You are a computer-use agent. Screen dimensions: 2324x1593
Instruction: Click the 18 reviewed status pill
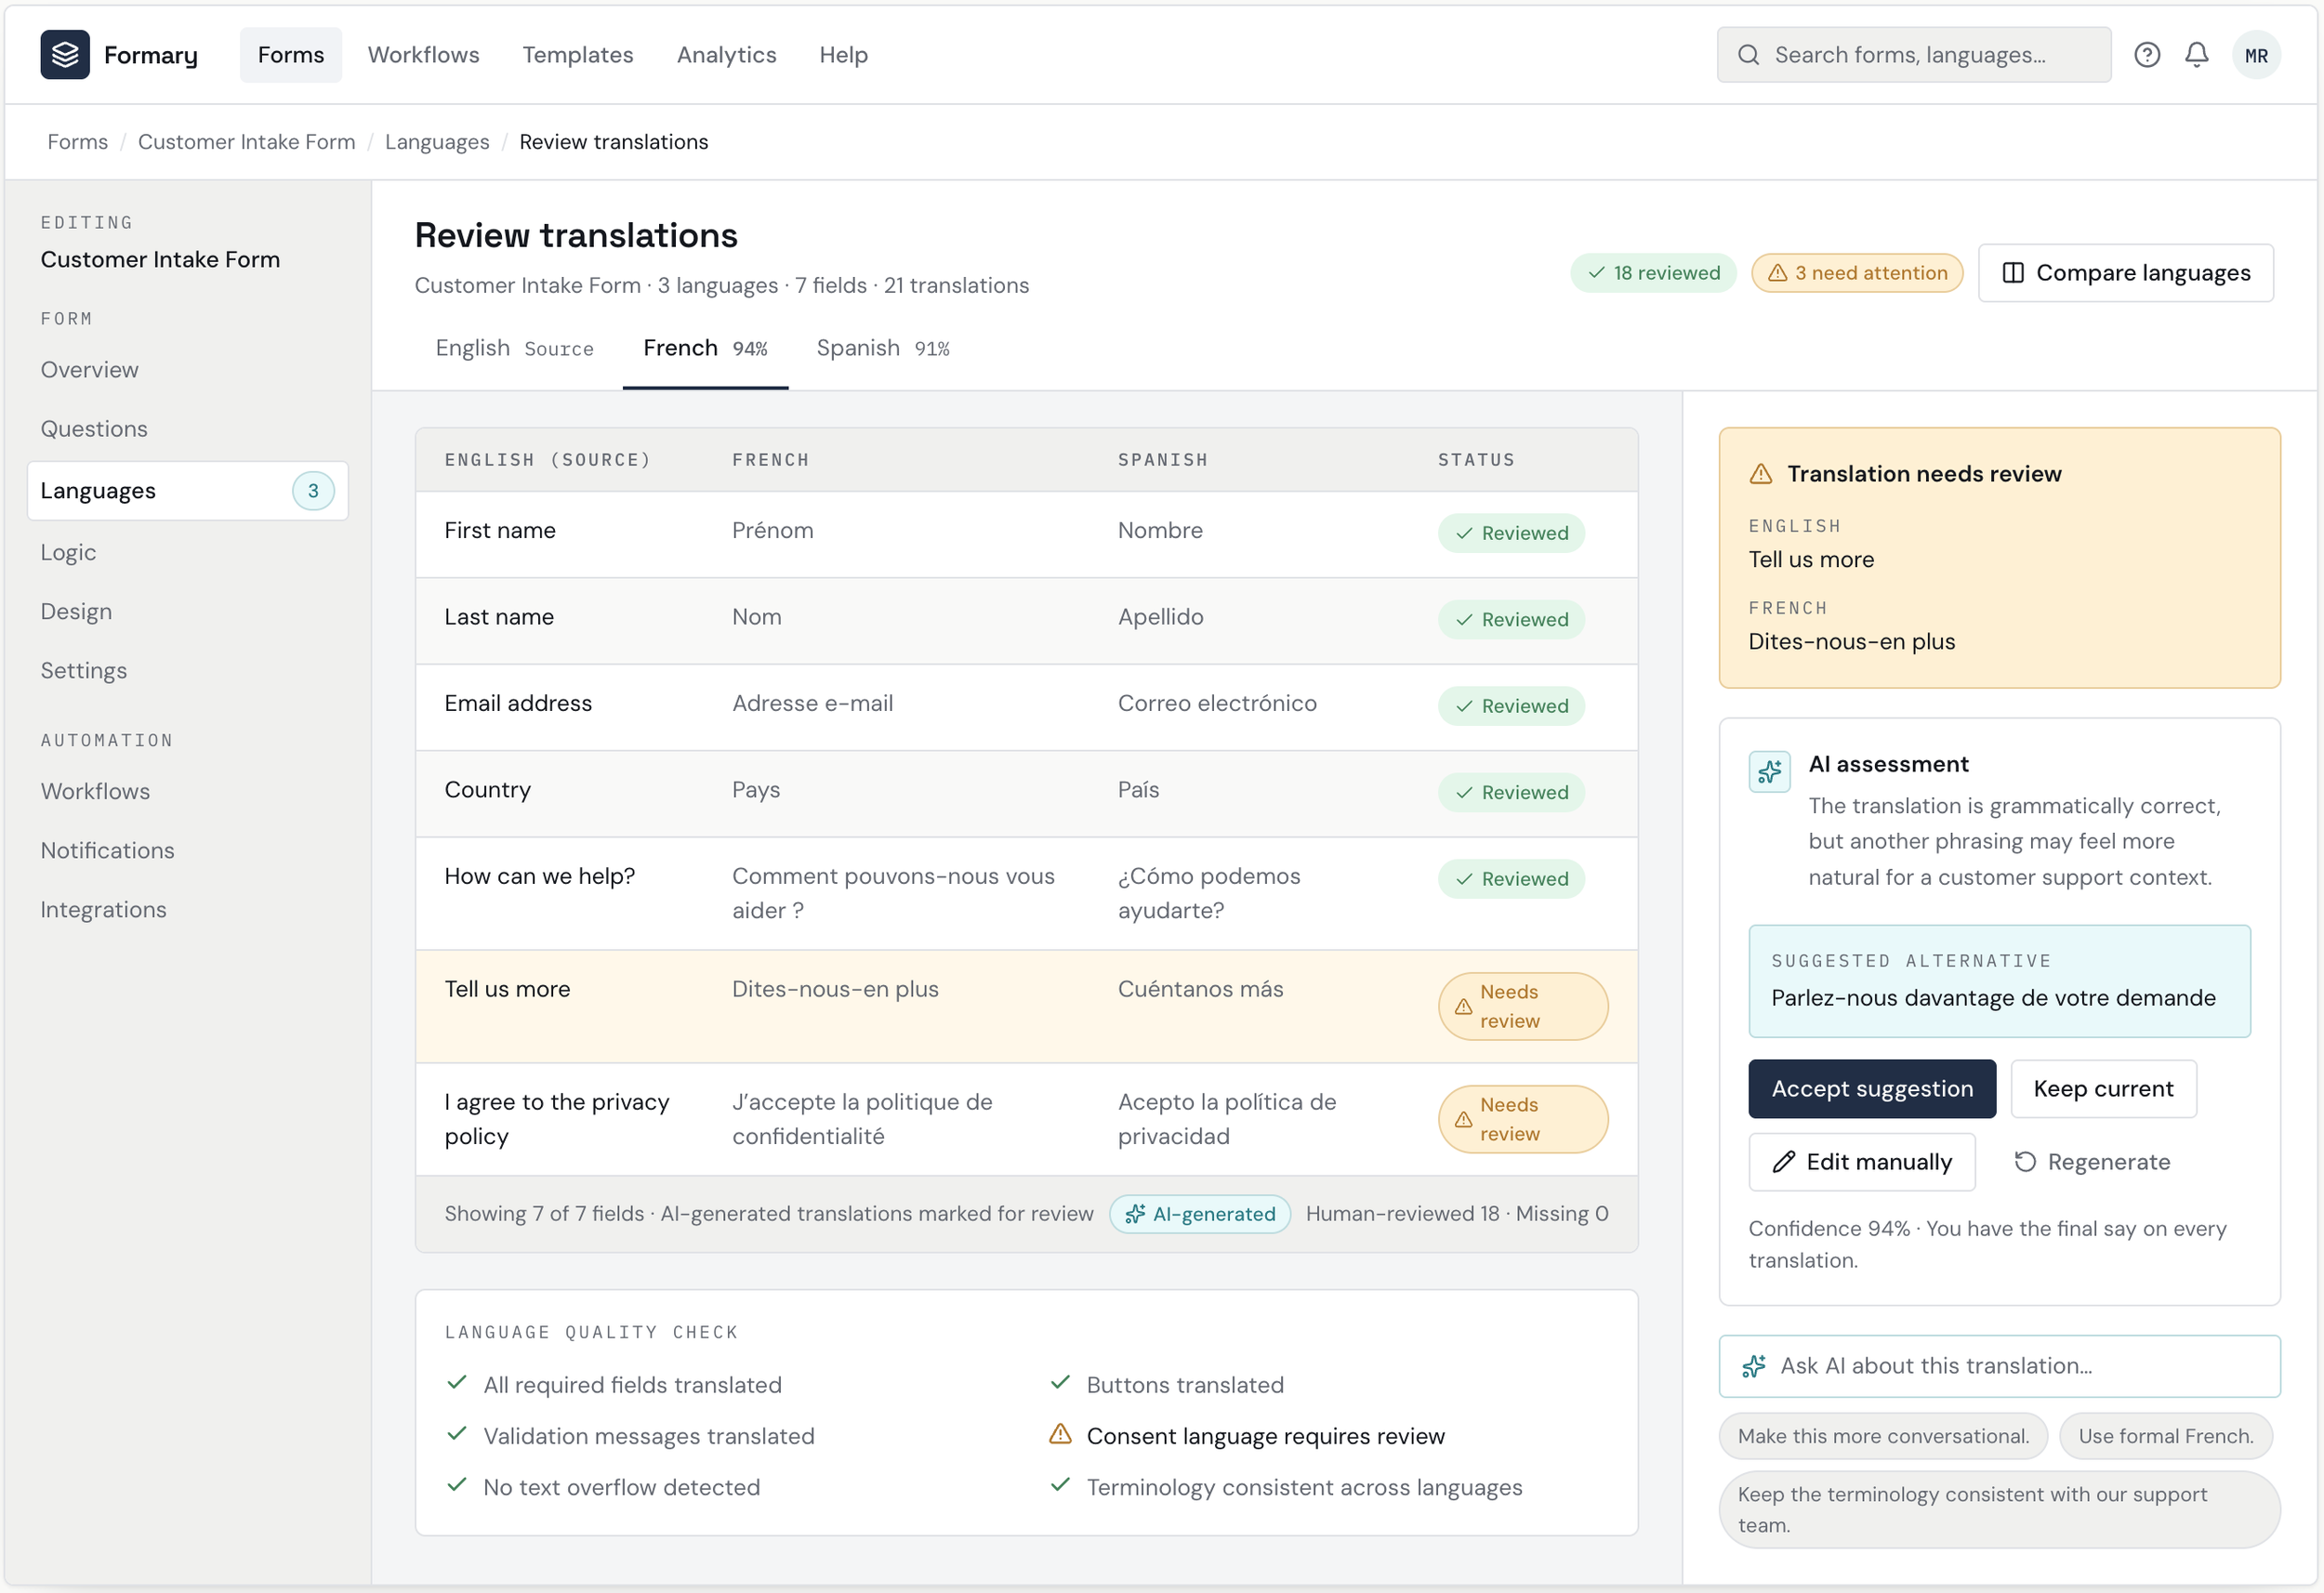pyautogui.click(x=1653, y=273)
